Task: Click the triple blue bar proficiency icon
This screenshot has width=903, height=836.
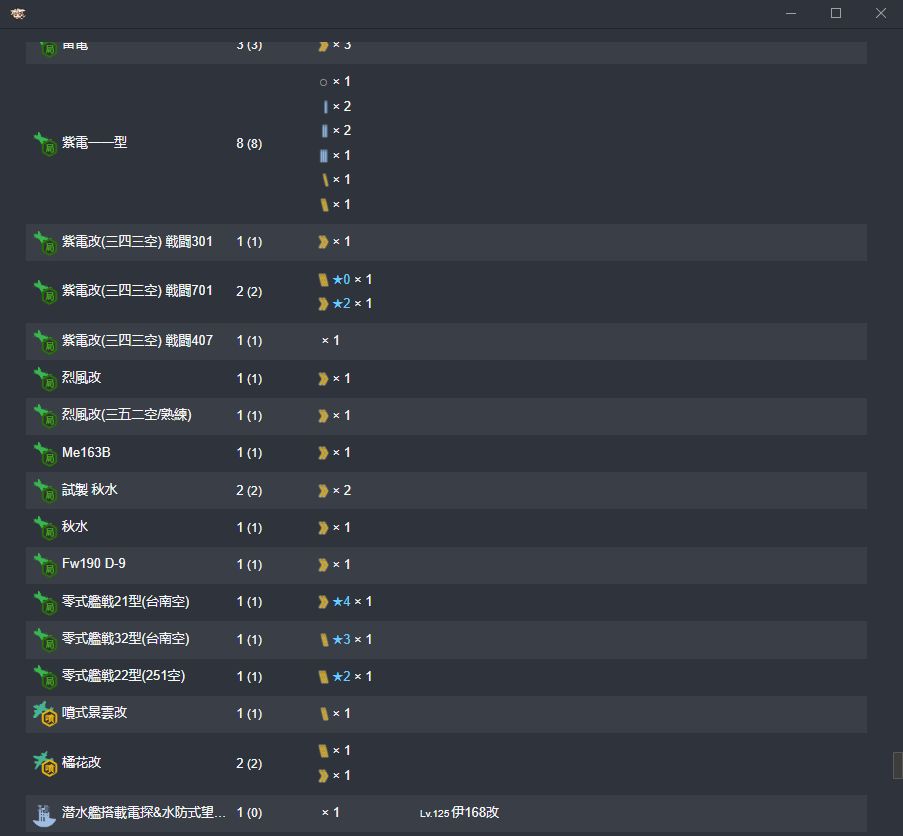Action: point(324,156)
